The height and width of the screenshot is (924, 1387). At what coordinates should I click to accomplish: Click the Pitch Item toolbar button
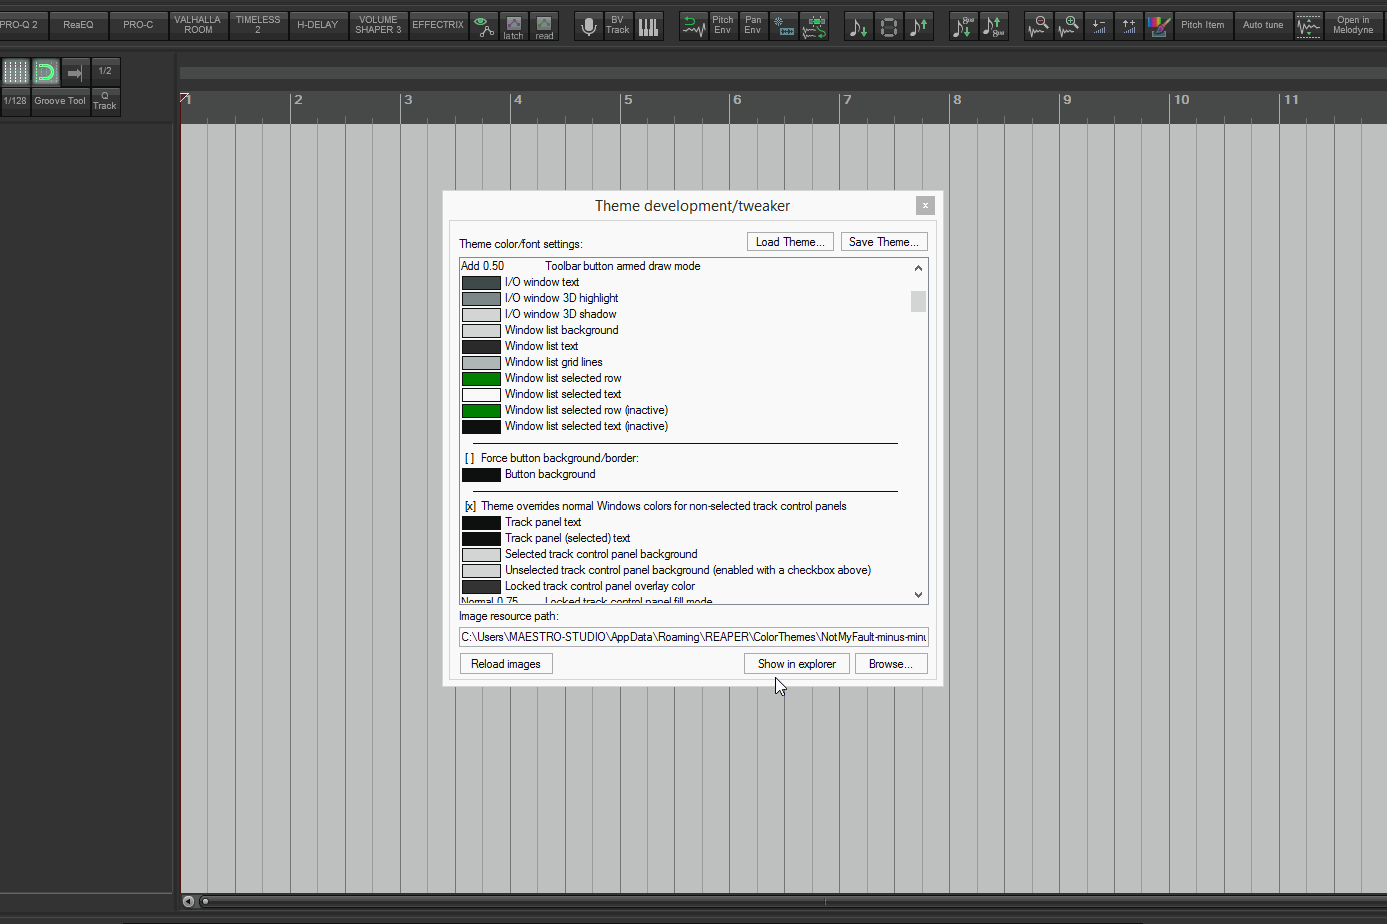[x=1202, y=26]
